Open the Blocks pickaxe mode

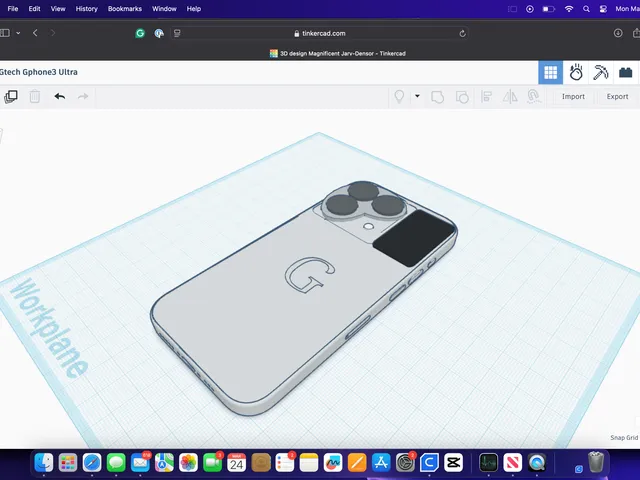(x=600, y=73)
